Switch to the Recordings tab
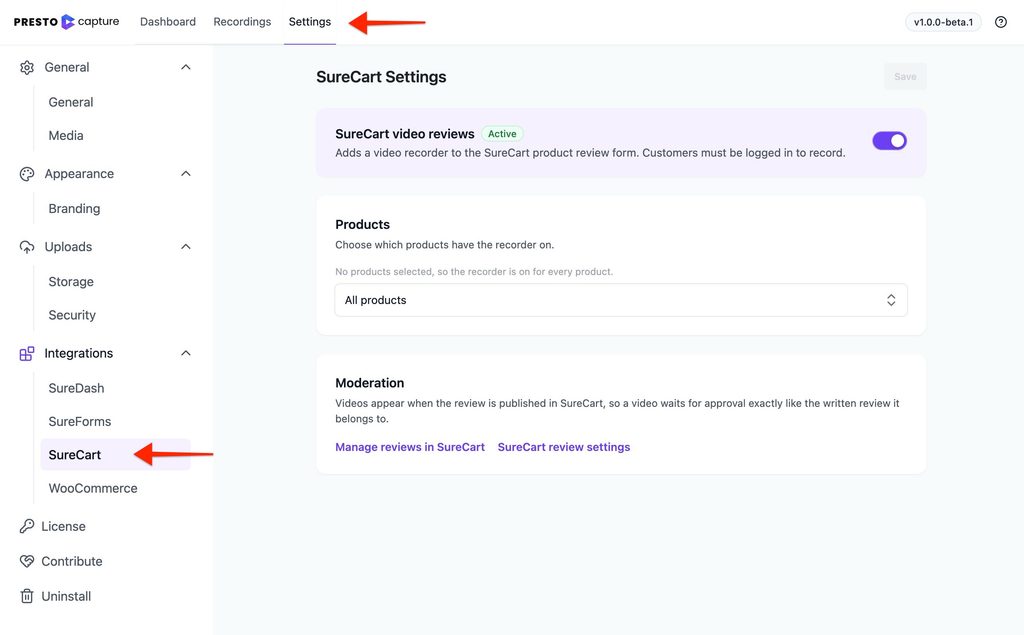Image resolution: width=1024 pixels, height=635 pixels. pyautogui.click(x=242, y=22)
